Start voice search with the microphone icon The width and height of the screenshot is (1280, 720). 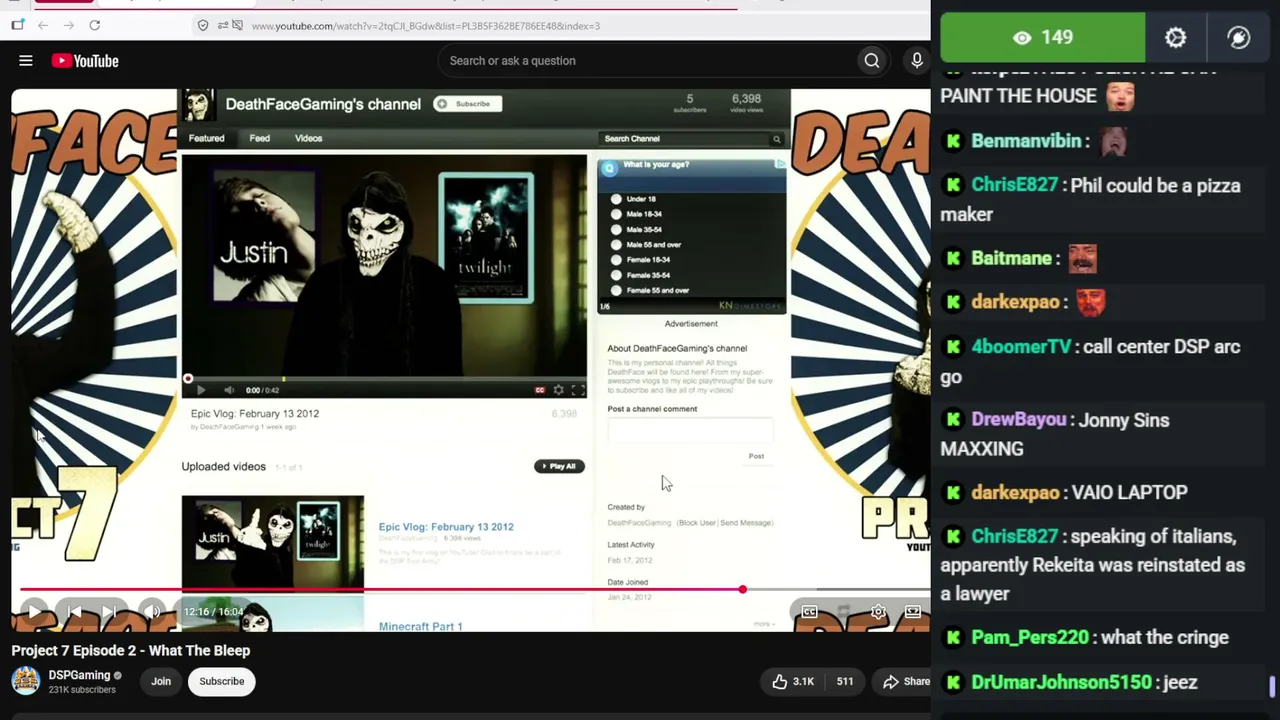click(x=917, y=61)
